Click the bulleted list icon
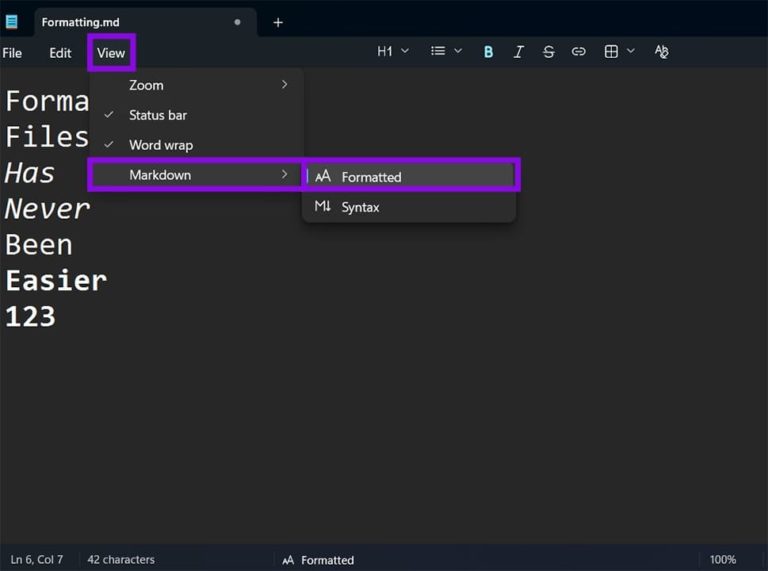Image resolution: width=768 pixels, height=571 pixels. coord(438,51)
